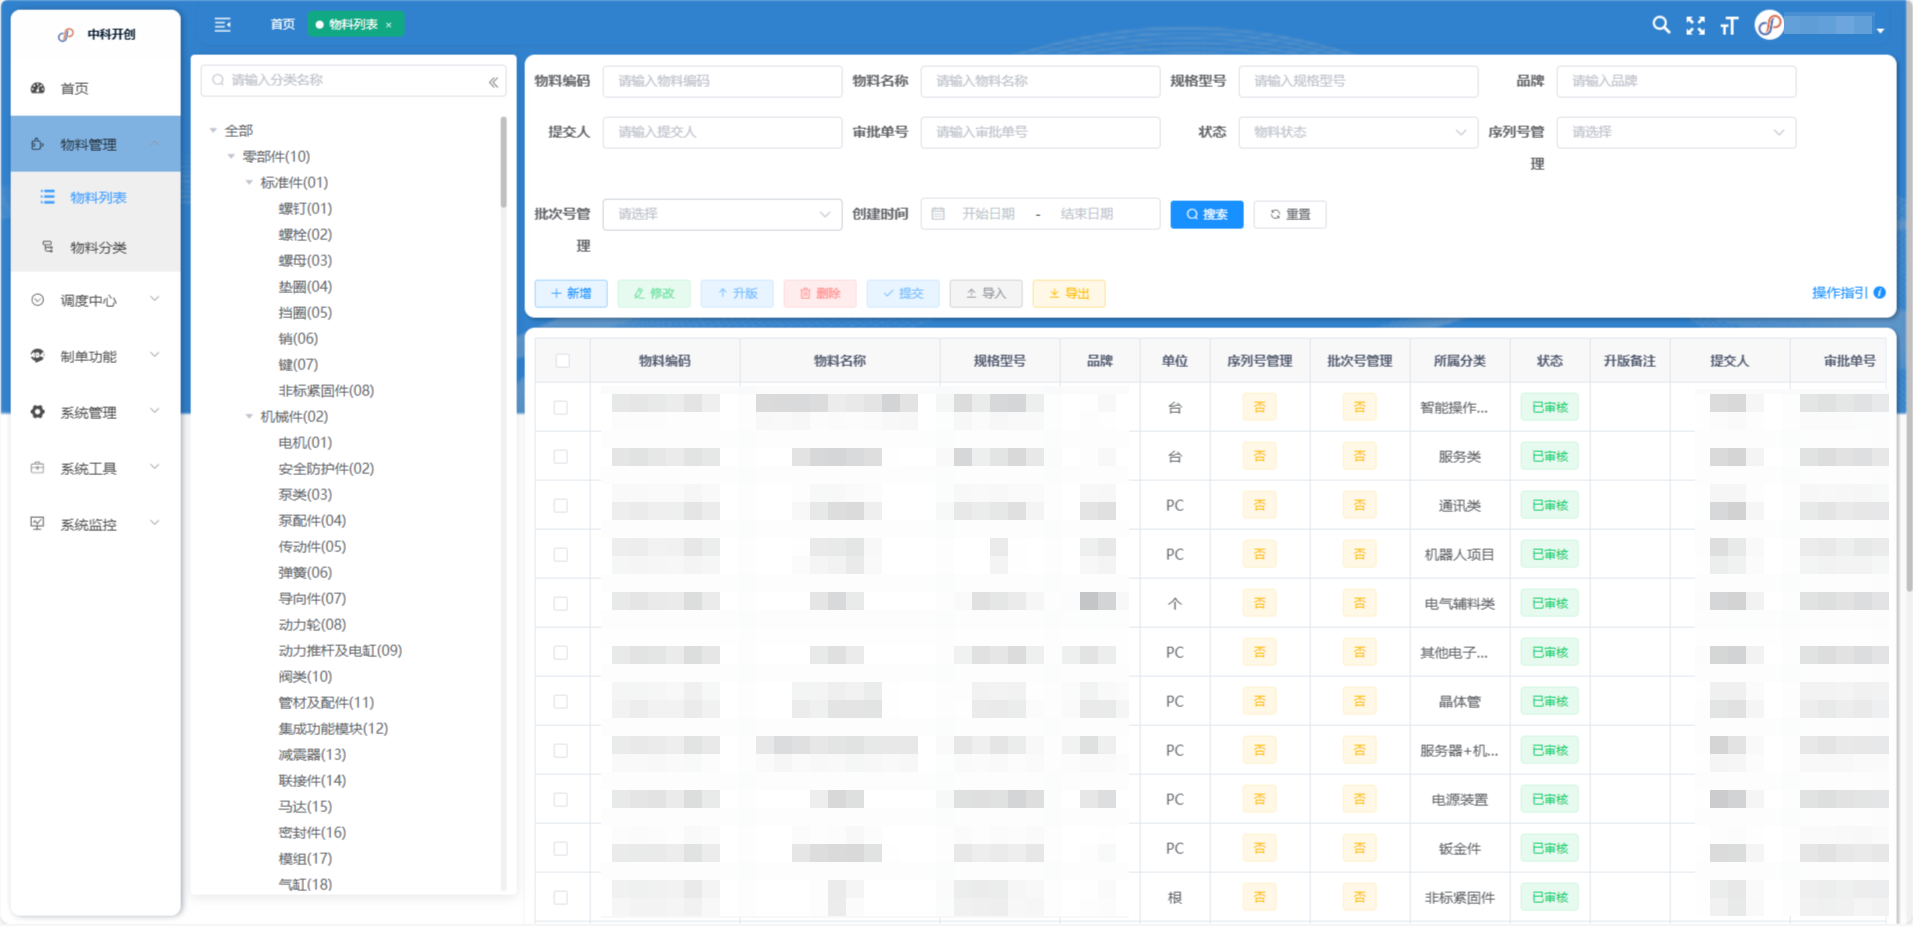Switch to the 首页 tab
Screen dimensions: 1913x926
click(x=283, y=24)
